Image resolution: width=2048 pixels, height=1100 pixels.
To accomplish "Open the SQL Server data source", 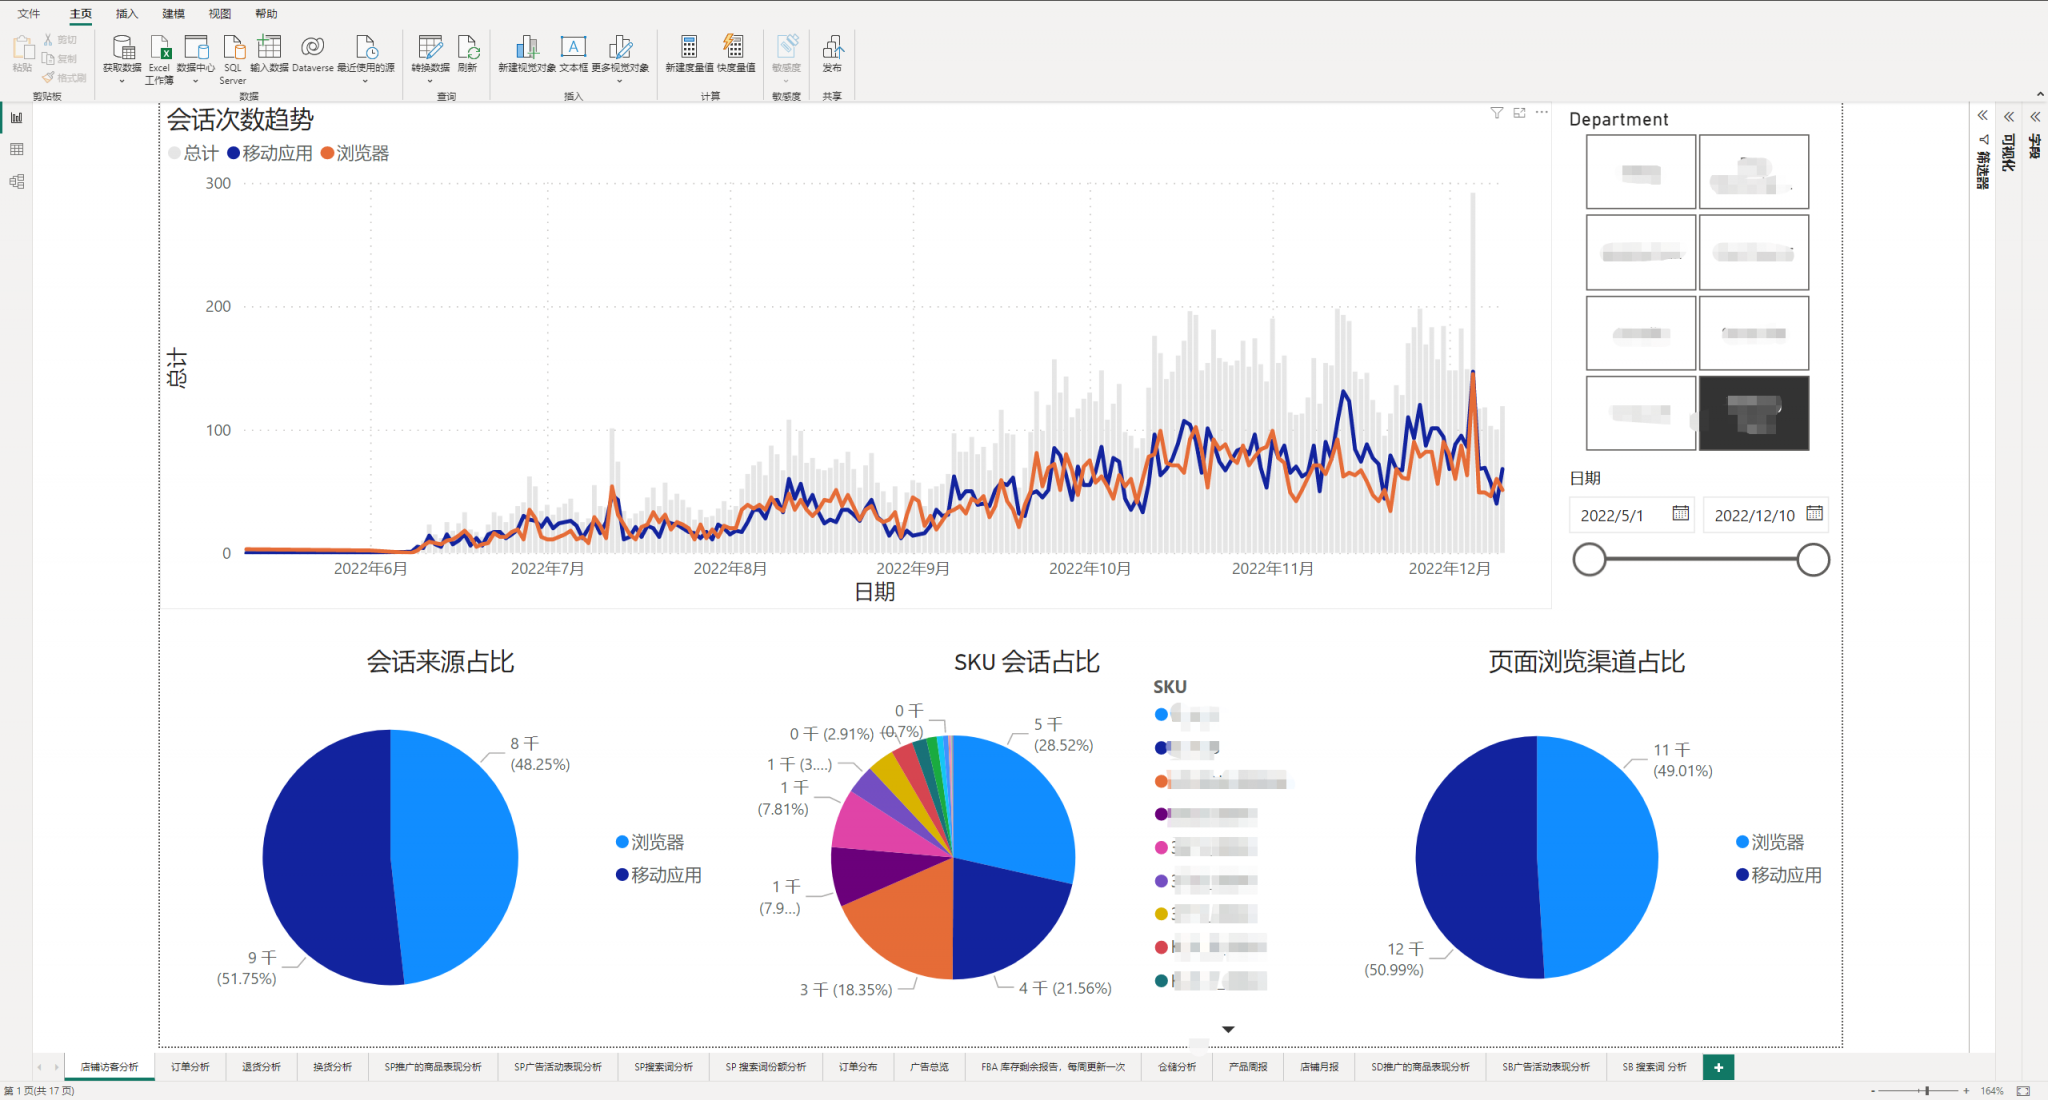I will tap(233, 49).
